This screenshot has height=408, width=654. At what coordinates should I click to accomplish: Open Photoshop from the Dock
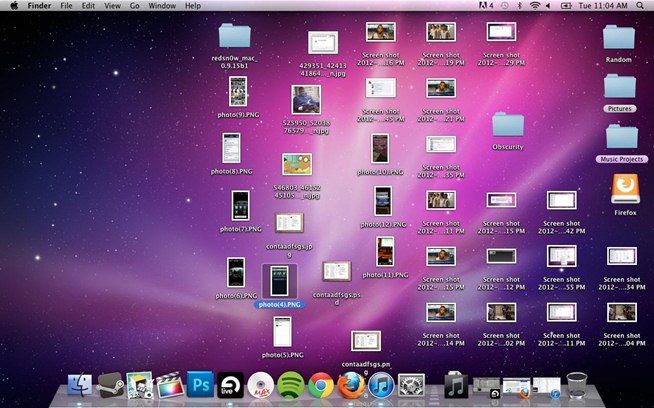201,385
